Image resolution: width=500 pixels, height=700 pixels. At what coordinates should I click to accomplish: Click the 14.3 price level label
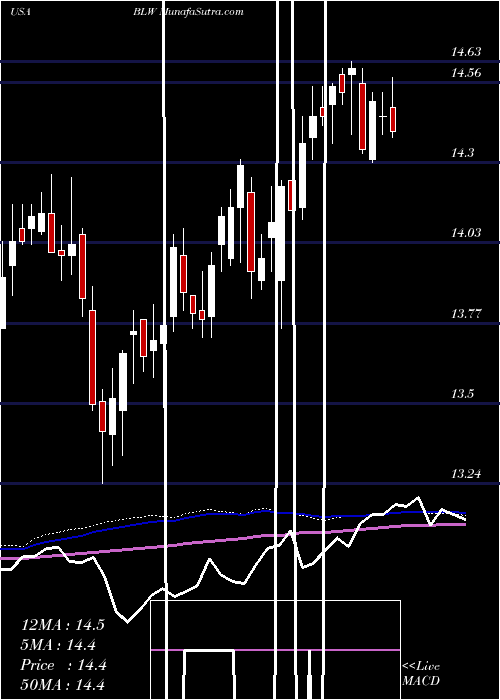point(462,153)
